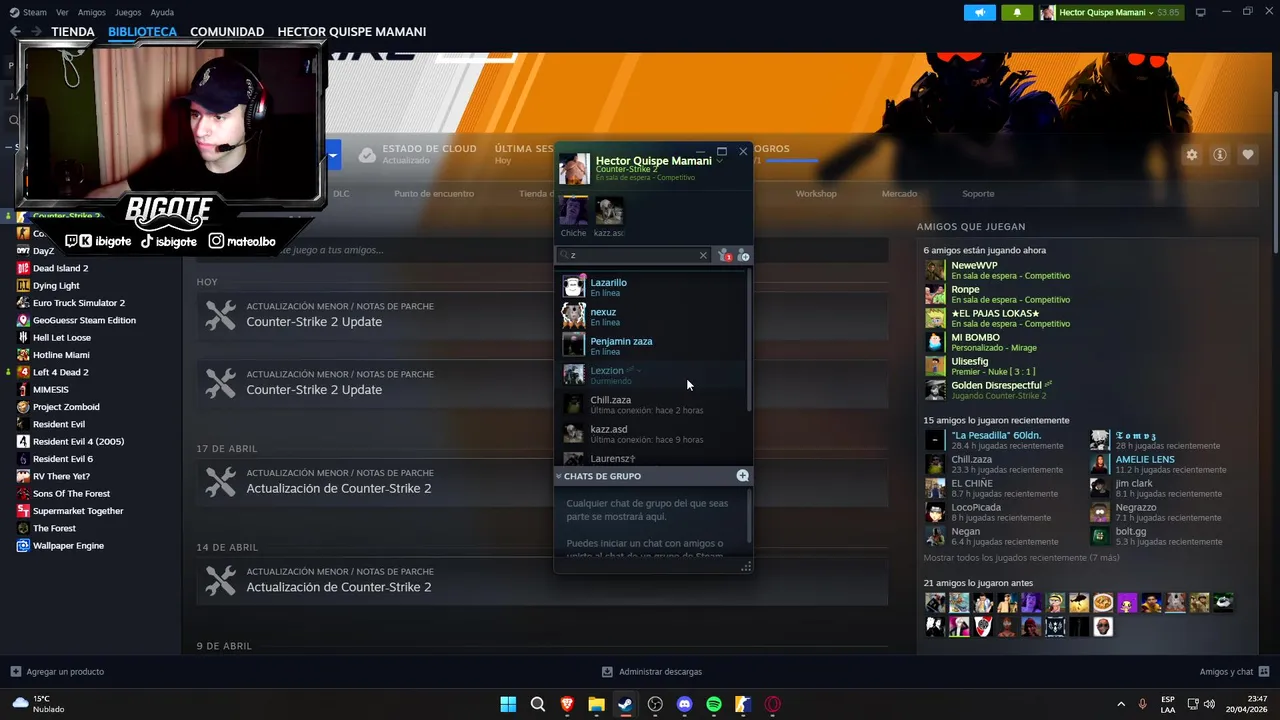1280x720 pixels.
Task: Show all recently played friends link
Action: (1021, 558)
